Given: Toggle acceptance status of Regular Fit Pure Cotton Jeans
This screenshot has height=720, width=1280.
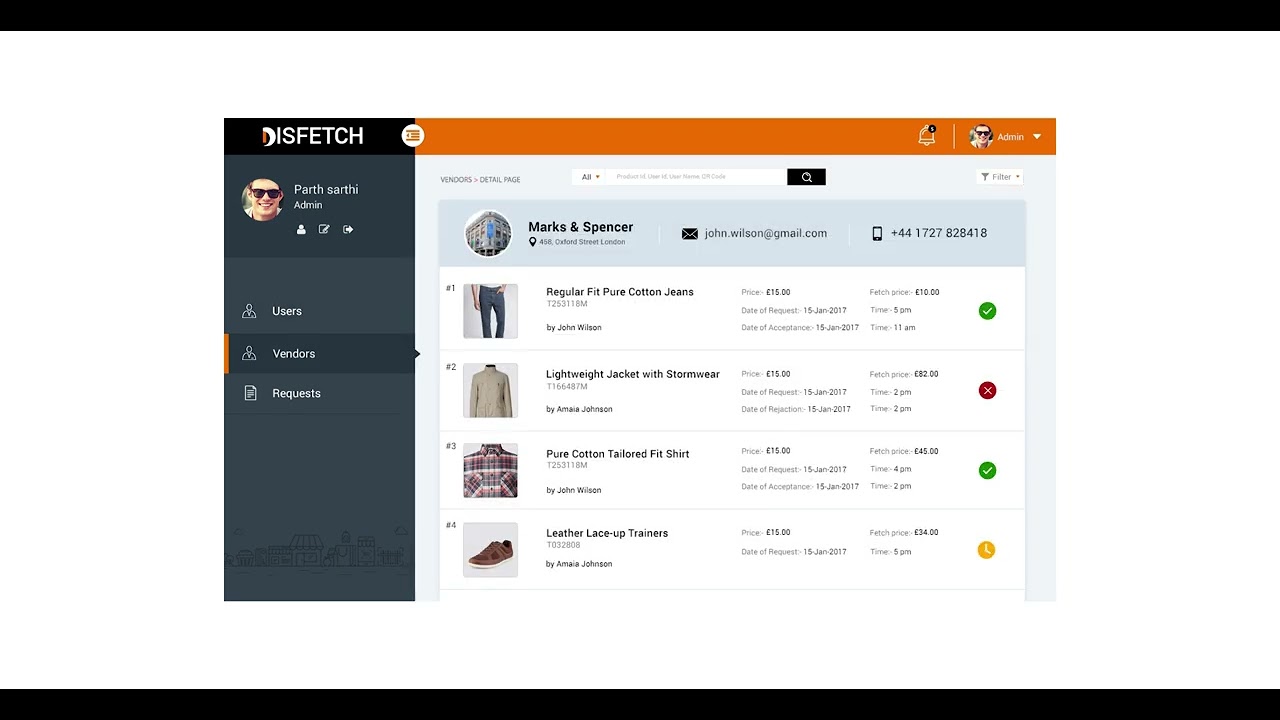Looking at the screenshot, I should tap(987, 311).
